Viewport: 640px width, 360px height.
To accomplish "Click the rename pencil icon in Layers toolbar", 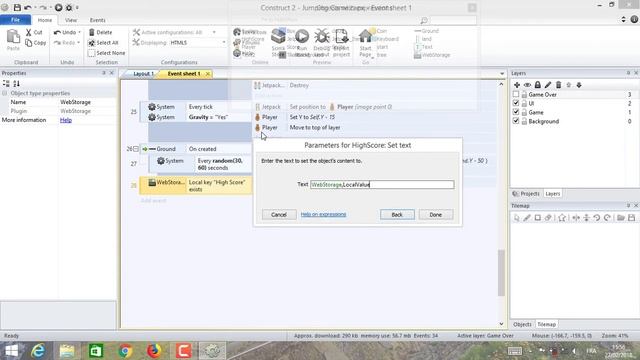I will pos(548,85).
